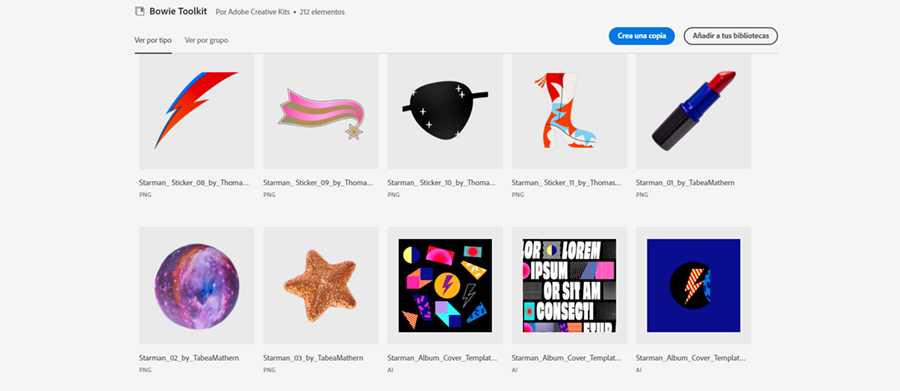
Task: Open the colorful shapes album cover thumbnail
Action: [x=445, y=285]
